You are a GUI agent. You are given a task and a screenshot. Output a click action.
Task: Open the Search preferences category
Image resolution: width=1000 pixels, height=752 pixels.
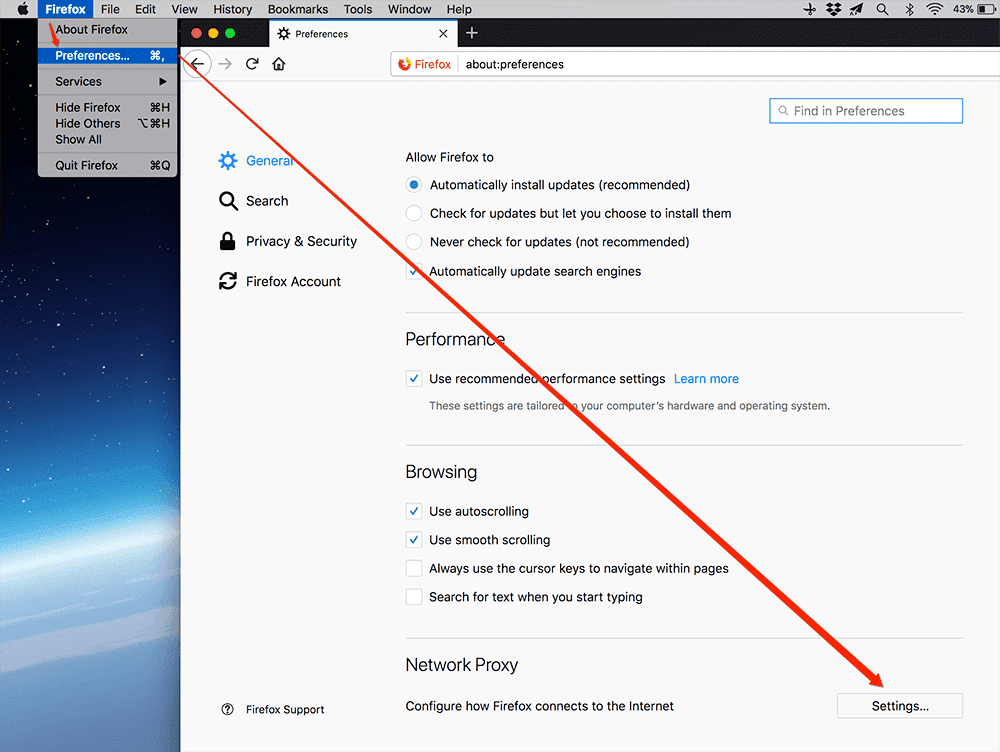(254, 201)
